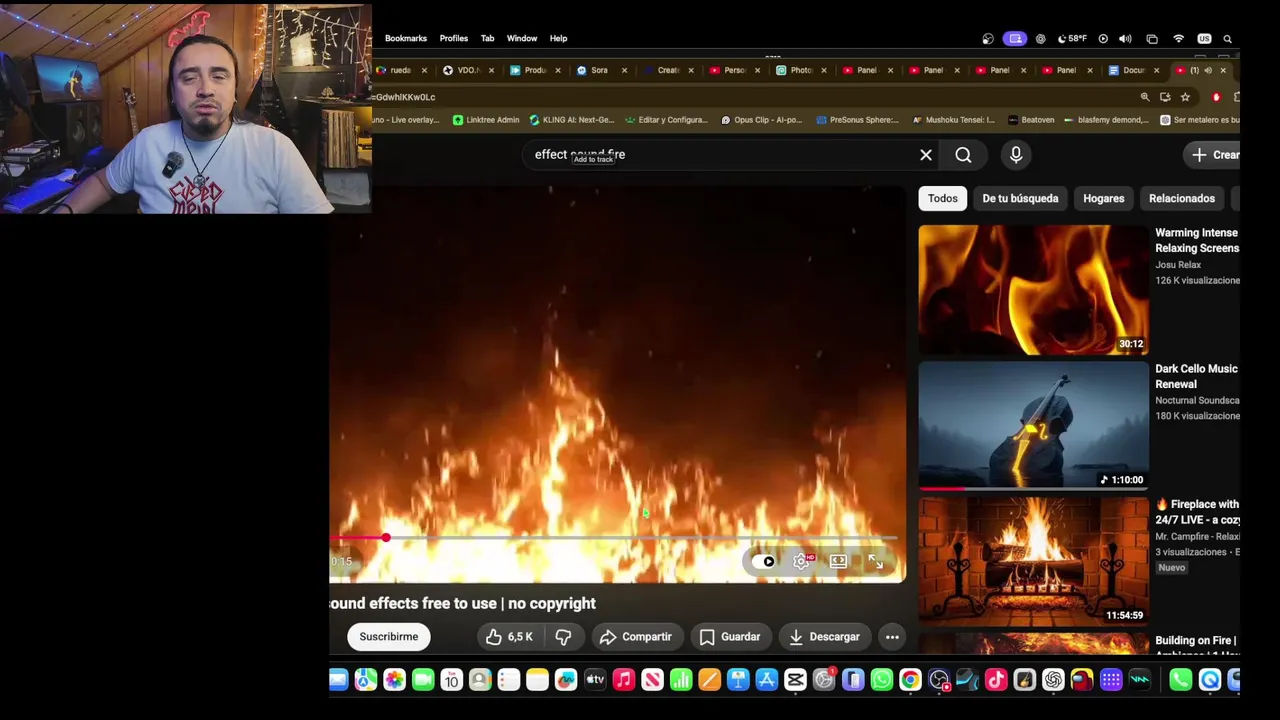Switch to theater mode in the player
This screenshot has height=720, width=1280.
[838, 561]
